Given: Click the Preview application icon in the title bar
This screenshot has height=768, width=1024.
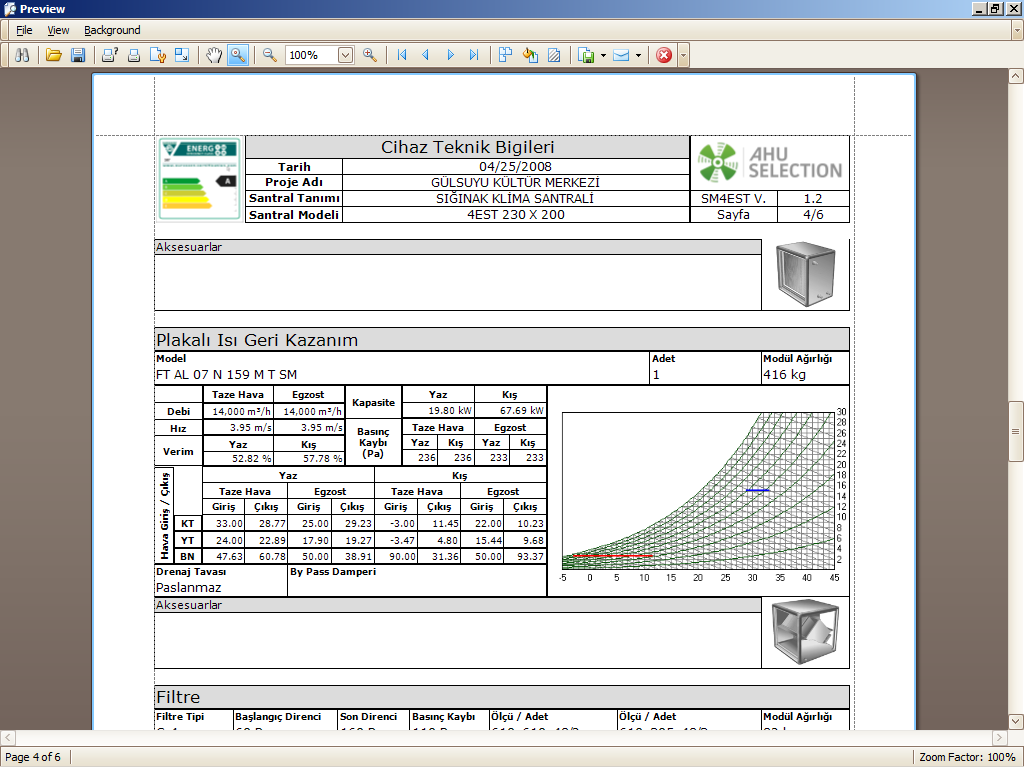Looking at the screenshot, I should coord(10,8).
